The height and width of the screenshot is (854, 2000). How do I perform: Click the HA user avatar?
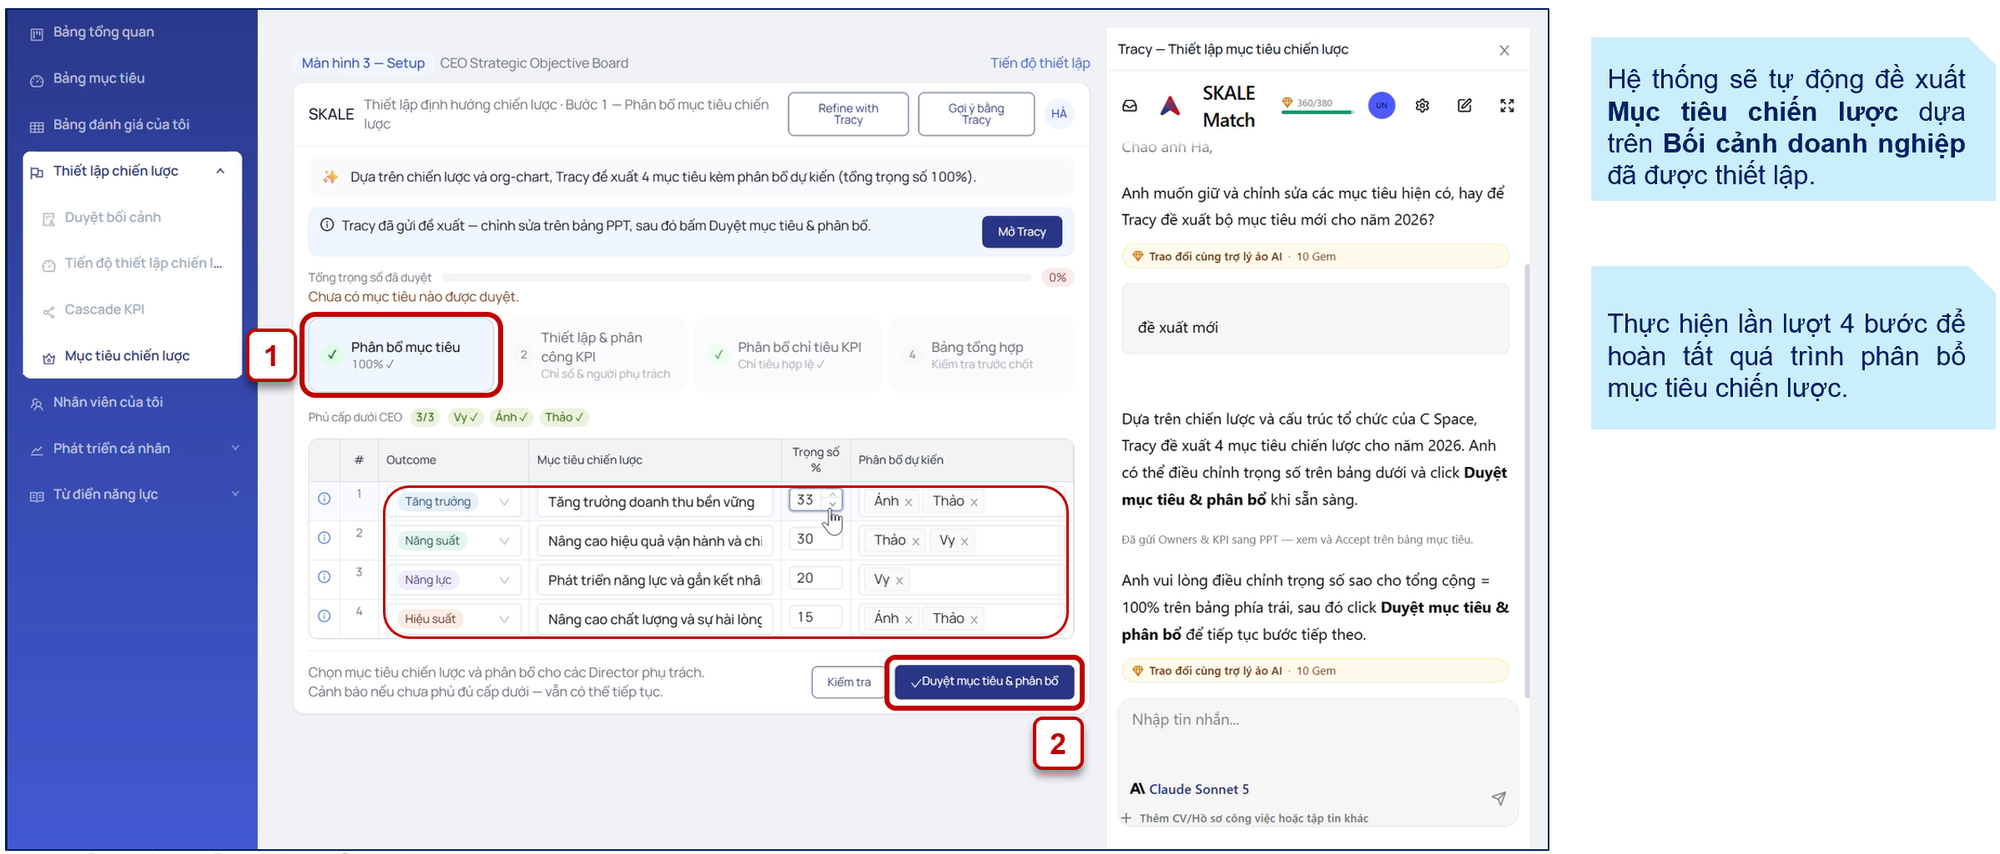coord(1059,114)
